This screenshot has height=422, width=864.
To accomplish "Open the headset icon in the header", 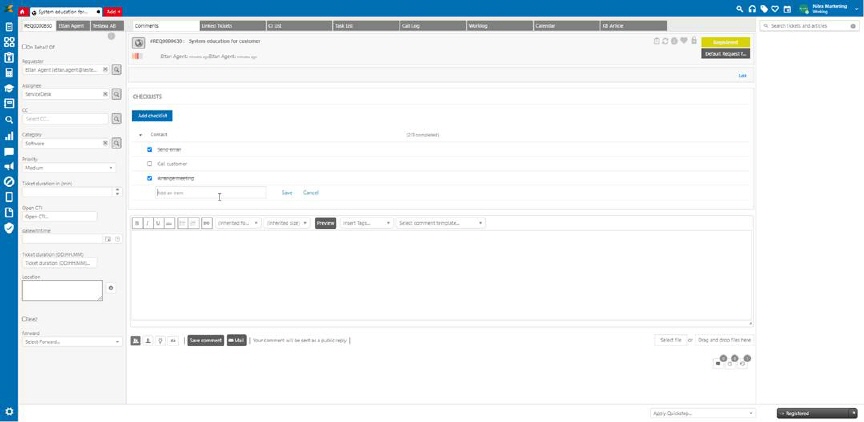I will 752,9.
